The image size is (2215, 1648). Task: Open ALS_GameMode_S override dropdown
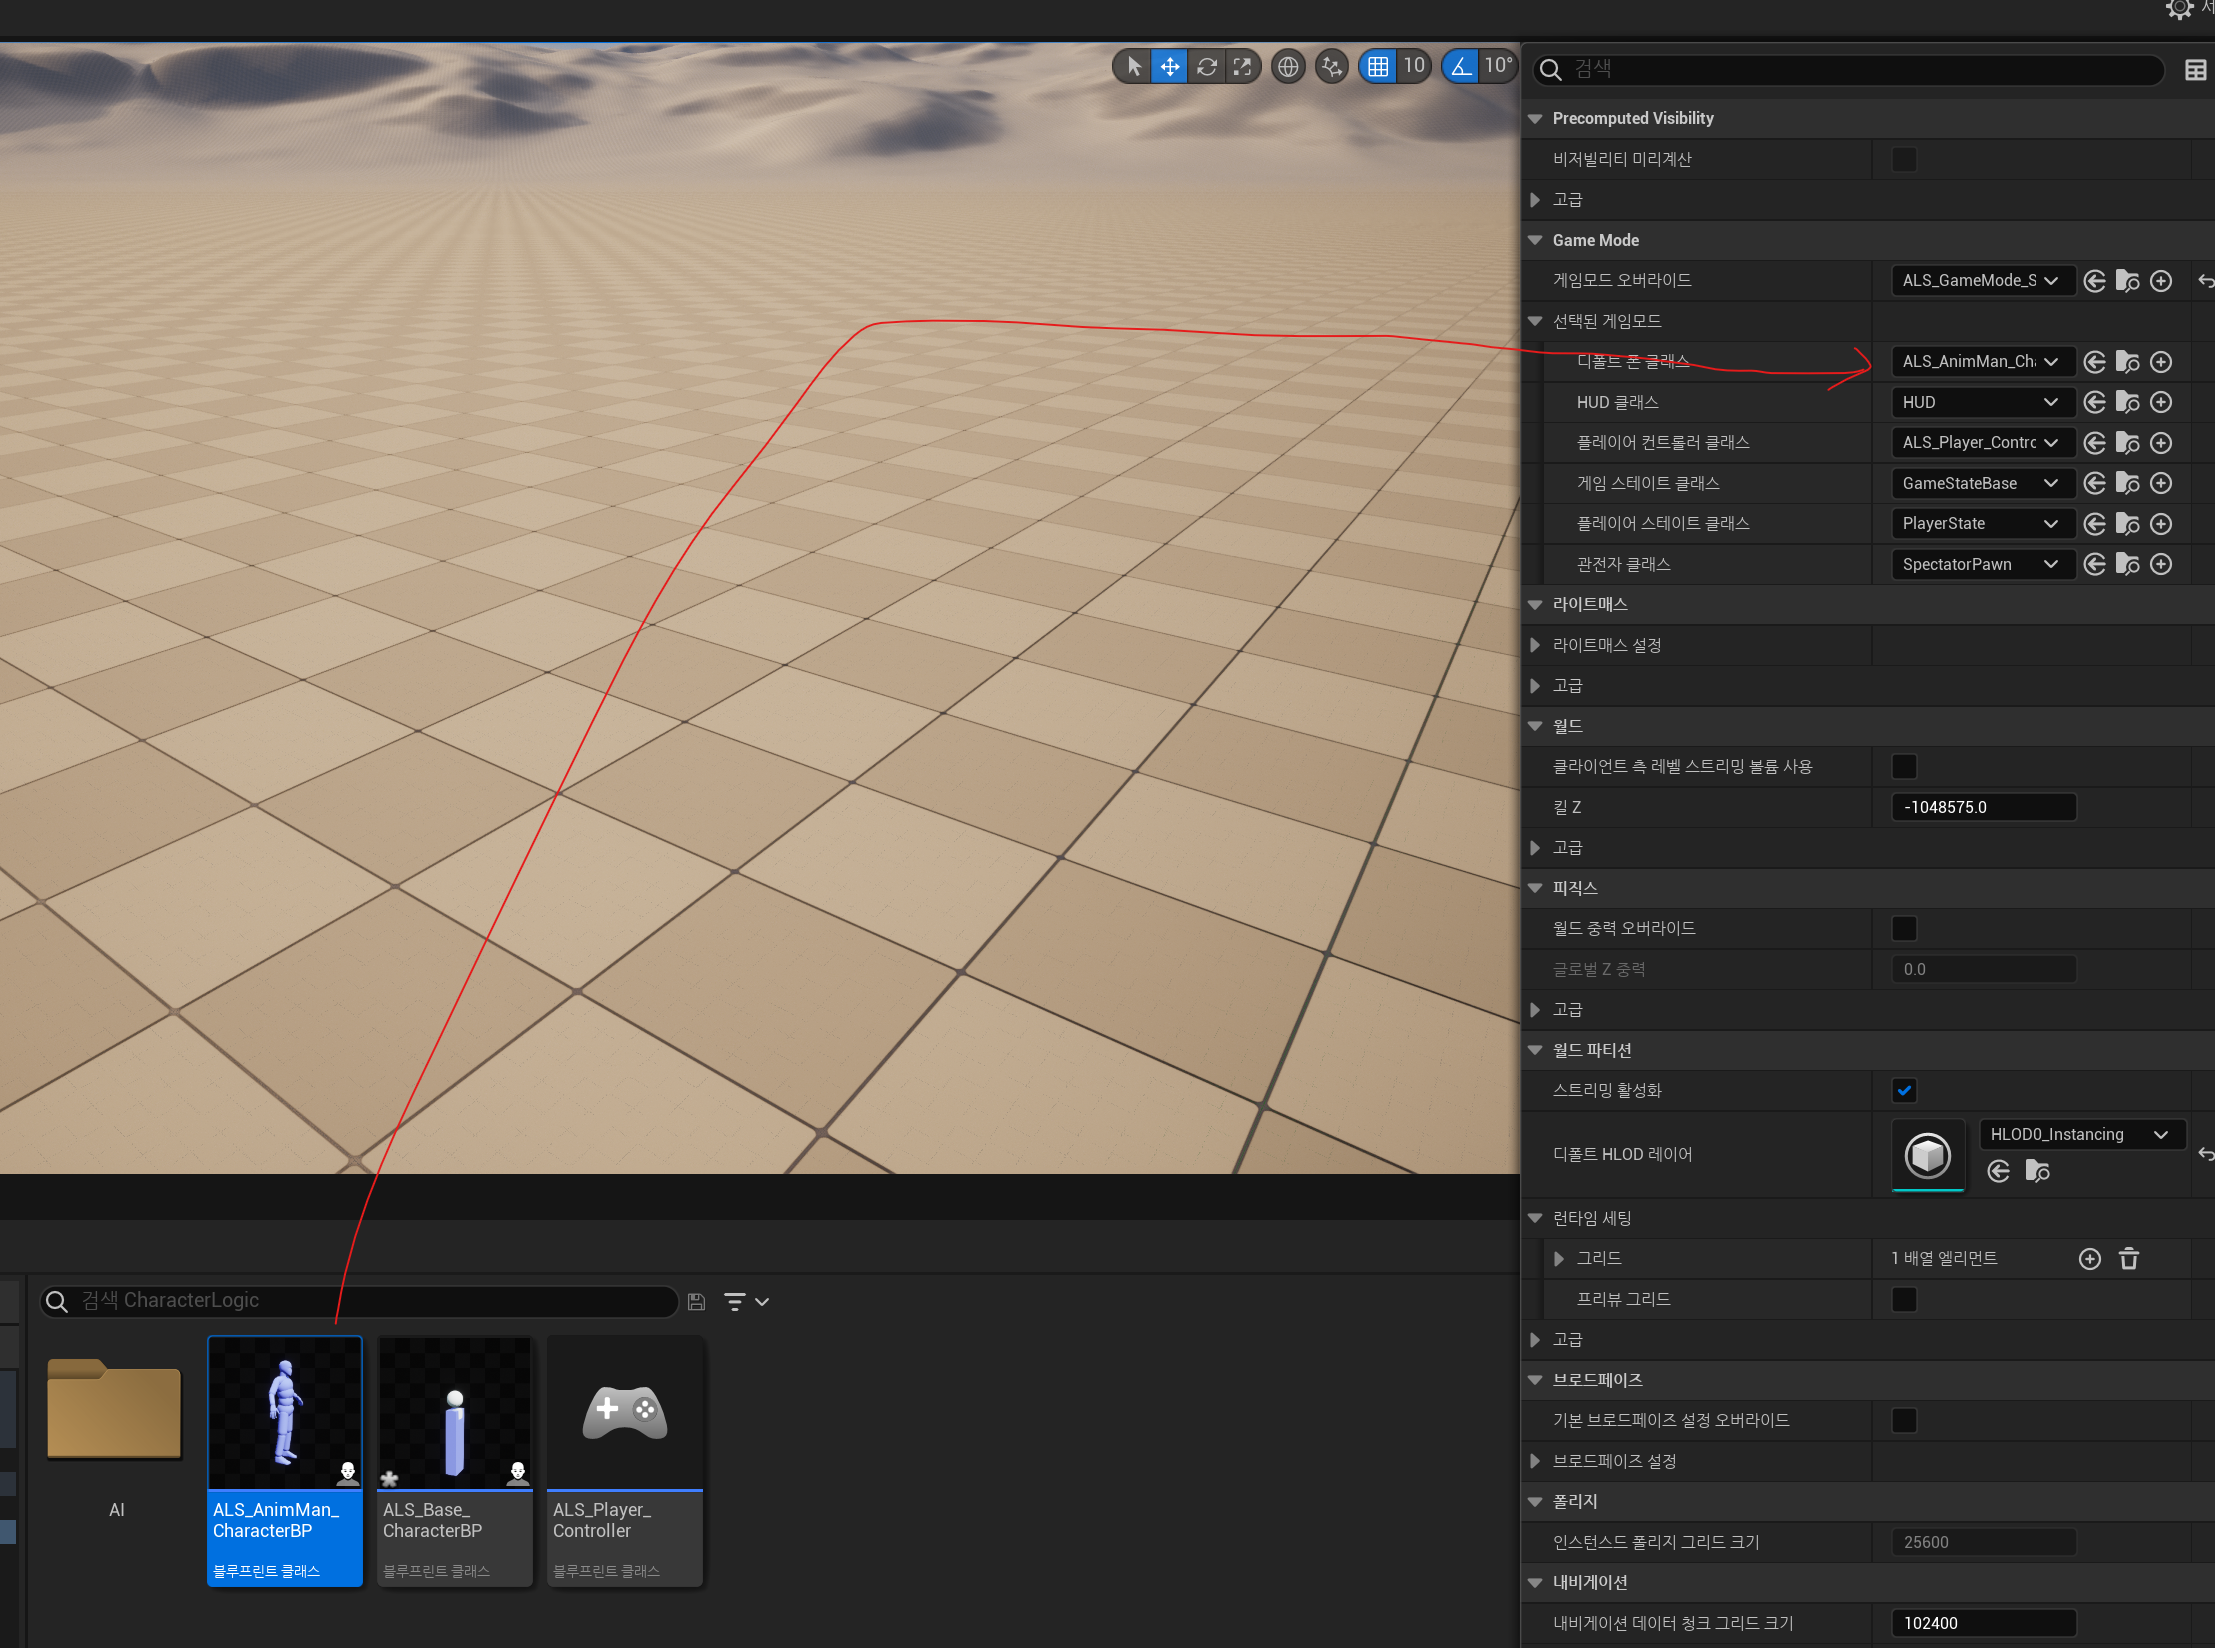tap(1982, 281)
